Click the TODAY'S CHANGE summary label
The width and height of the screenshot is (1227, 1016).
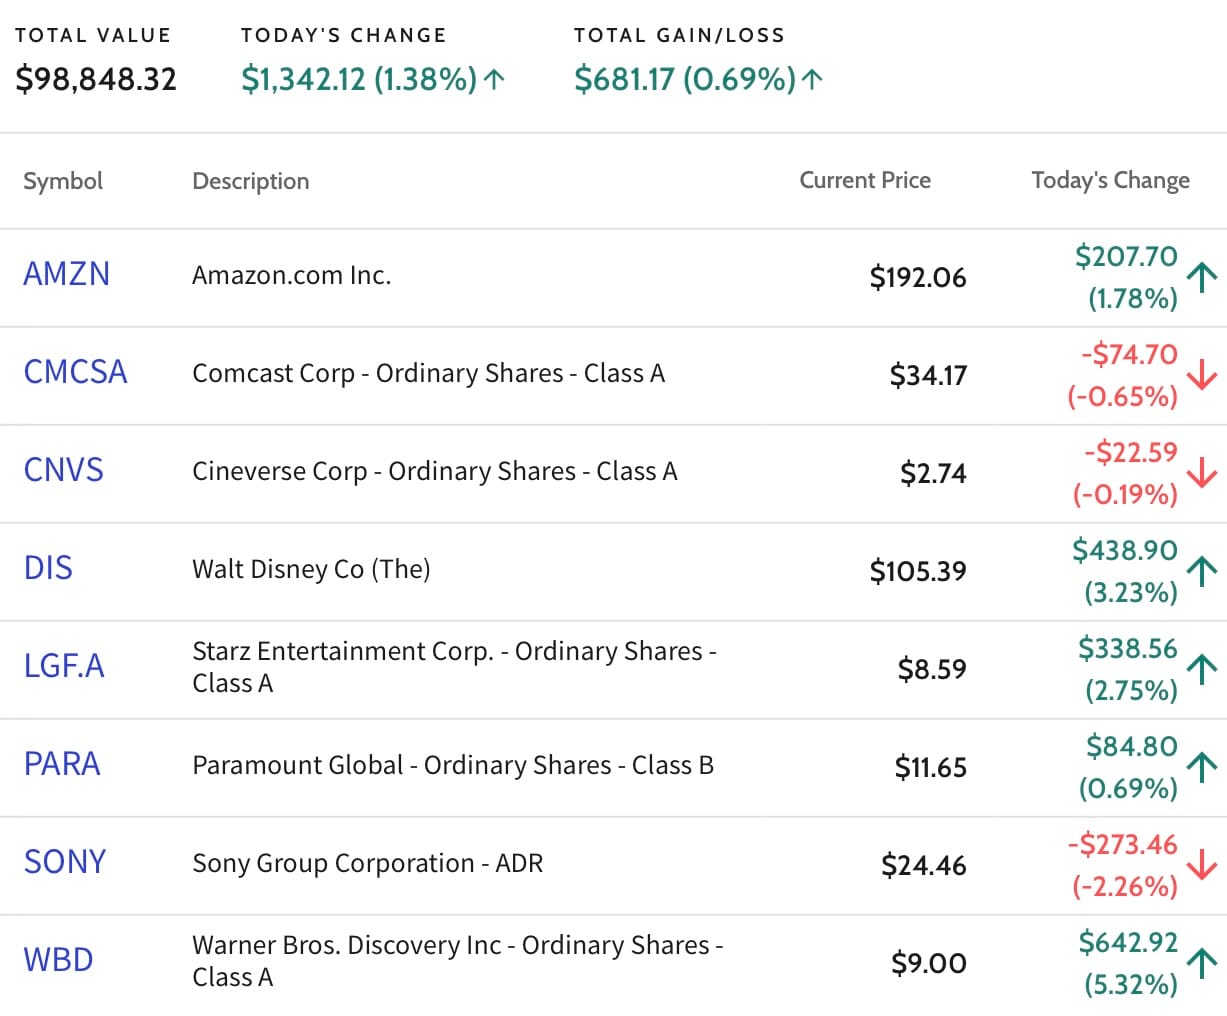(344, 35)
